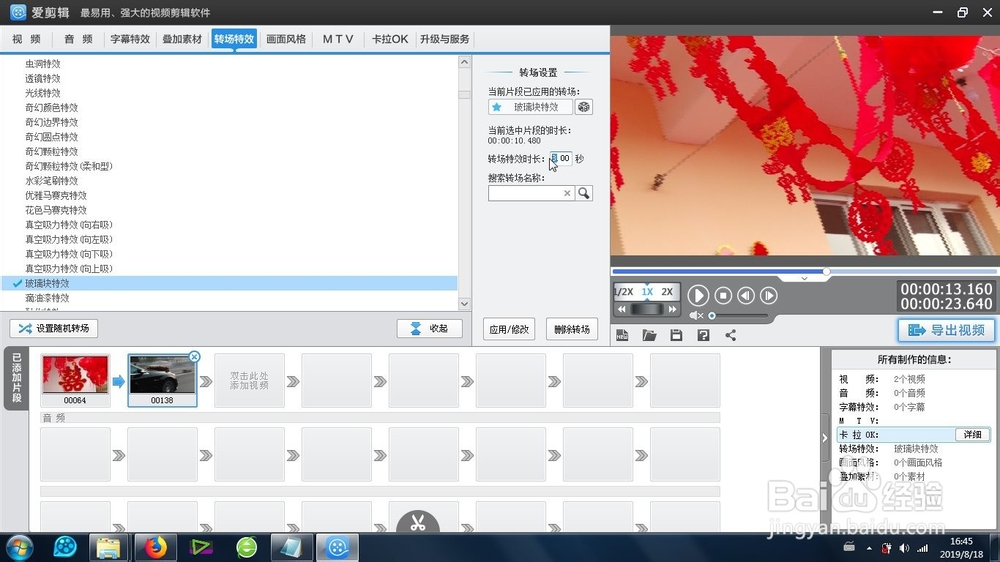Image resolution: width=1000 pixels, height=562 pixels.
Task: Click the 转场特效 tab
Action: tap(234, 39)
